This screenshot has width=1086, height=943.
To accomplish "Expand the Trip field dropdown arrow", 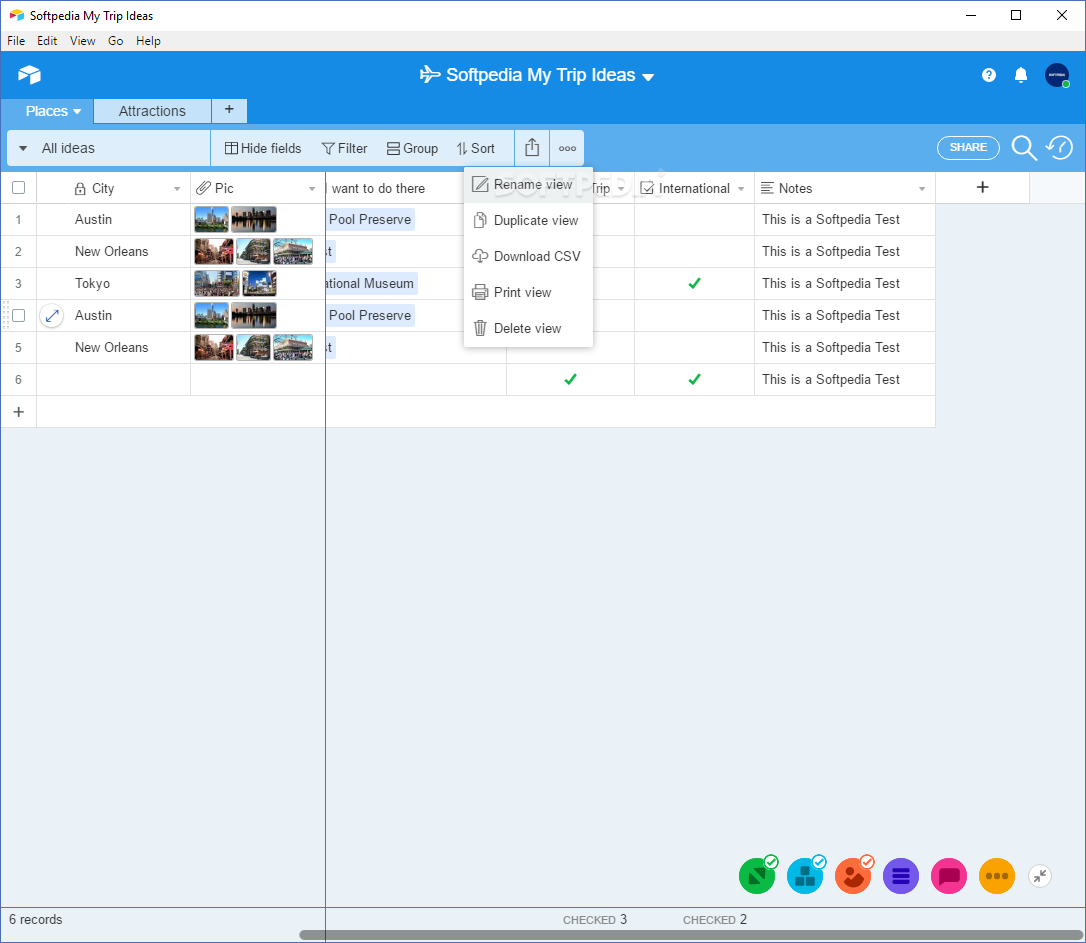I will click(621, 188).
